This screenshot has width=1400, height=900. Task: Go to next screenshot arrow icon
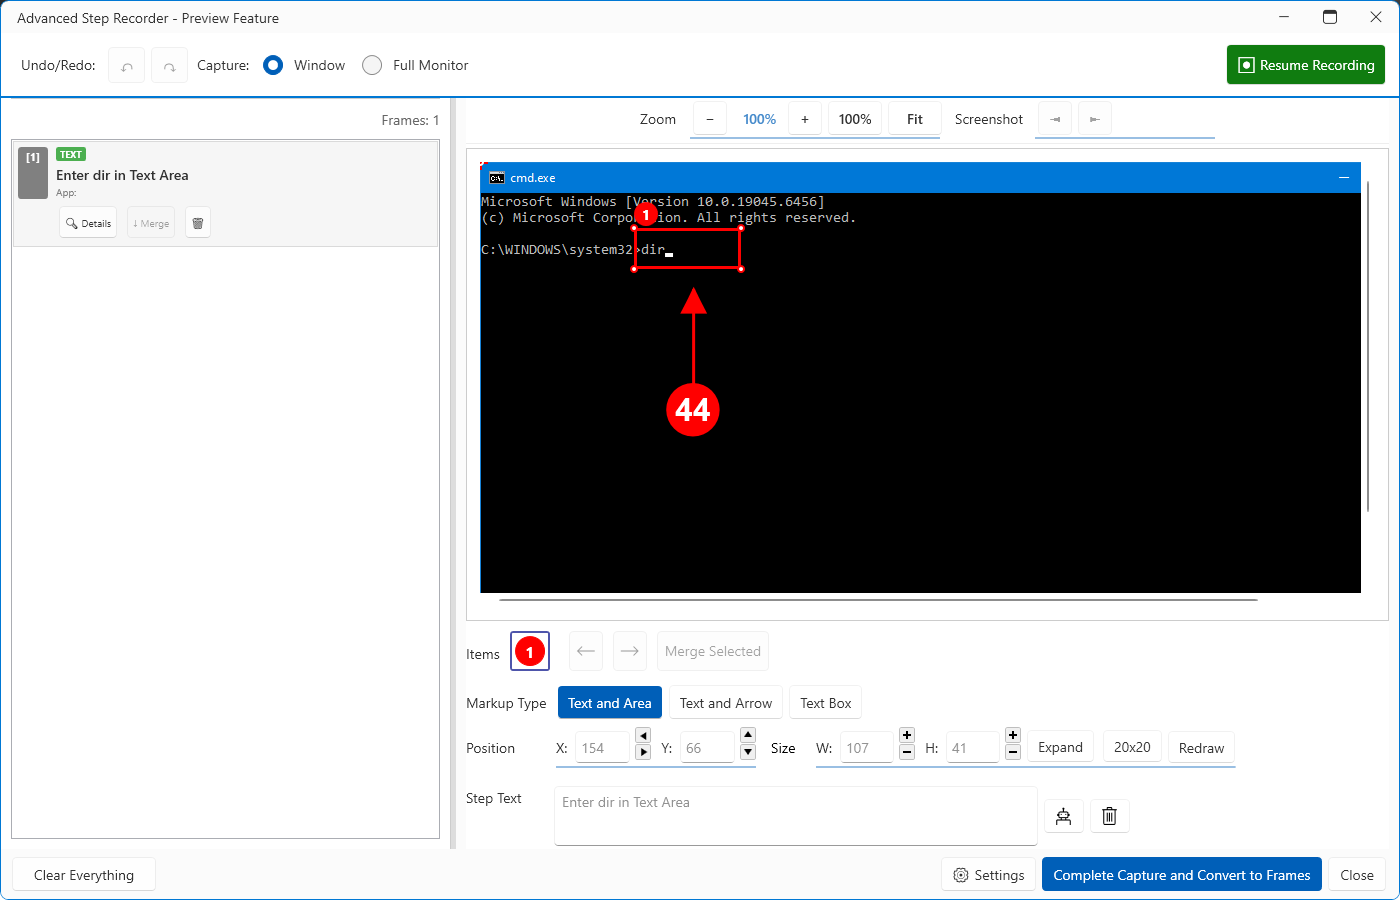tap(1094, 119)
